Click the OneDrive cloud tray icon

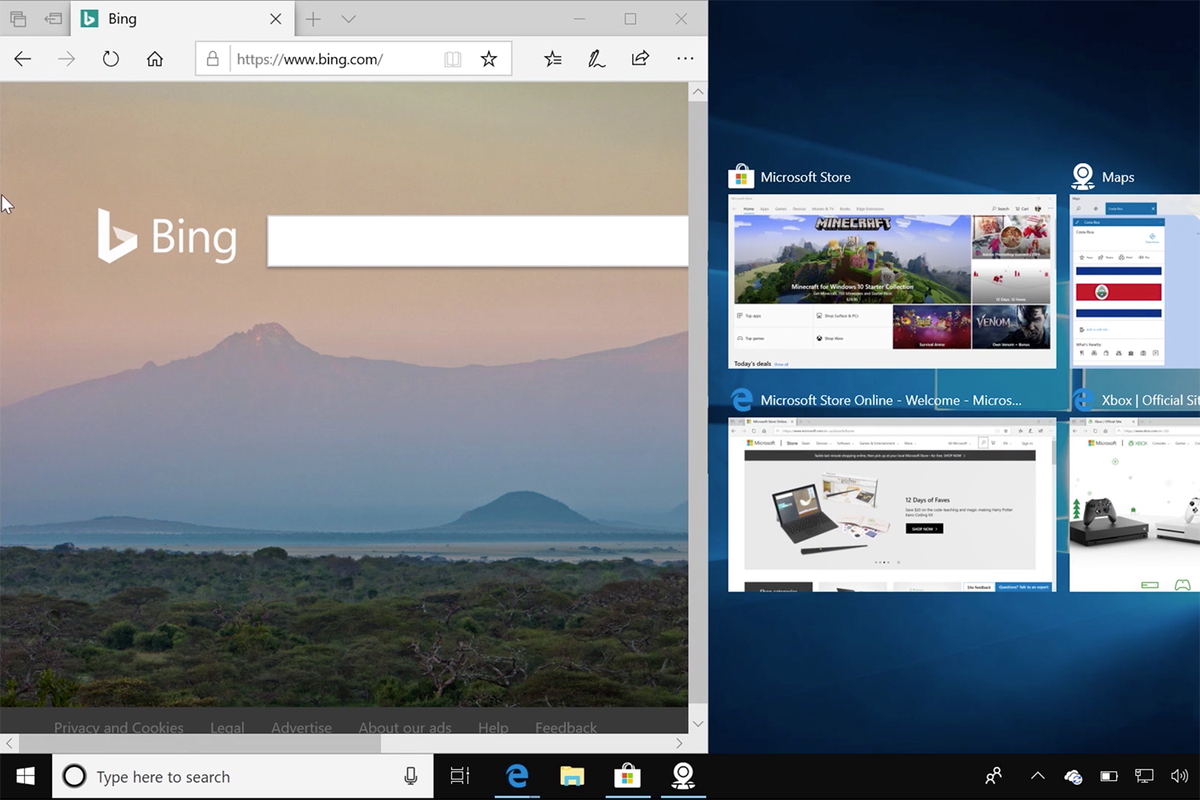pos(1073,777)
